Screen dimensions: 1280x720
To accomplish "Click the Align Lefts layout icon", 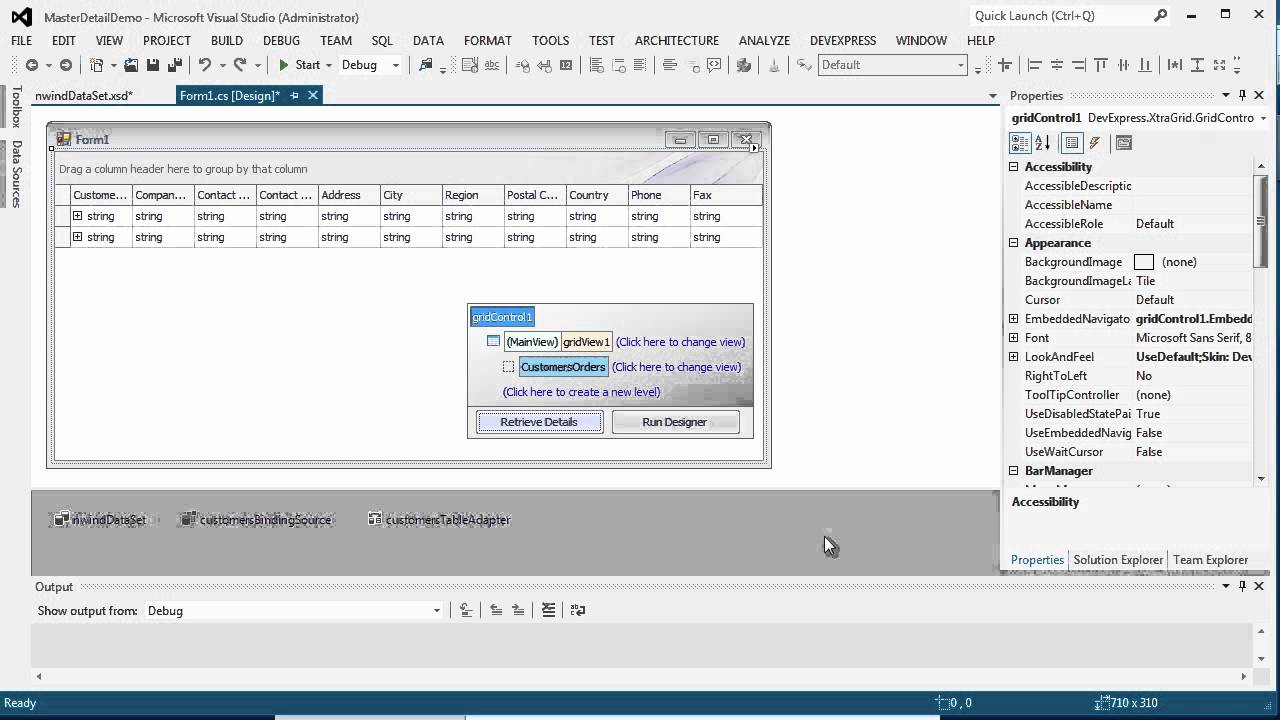I will click(x=1034, y=65).
